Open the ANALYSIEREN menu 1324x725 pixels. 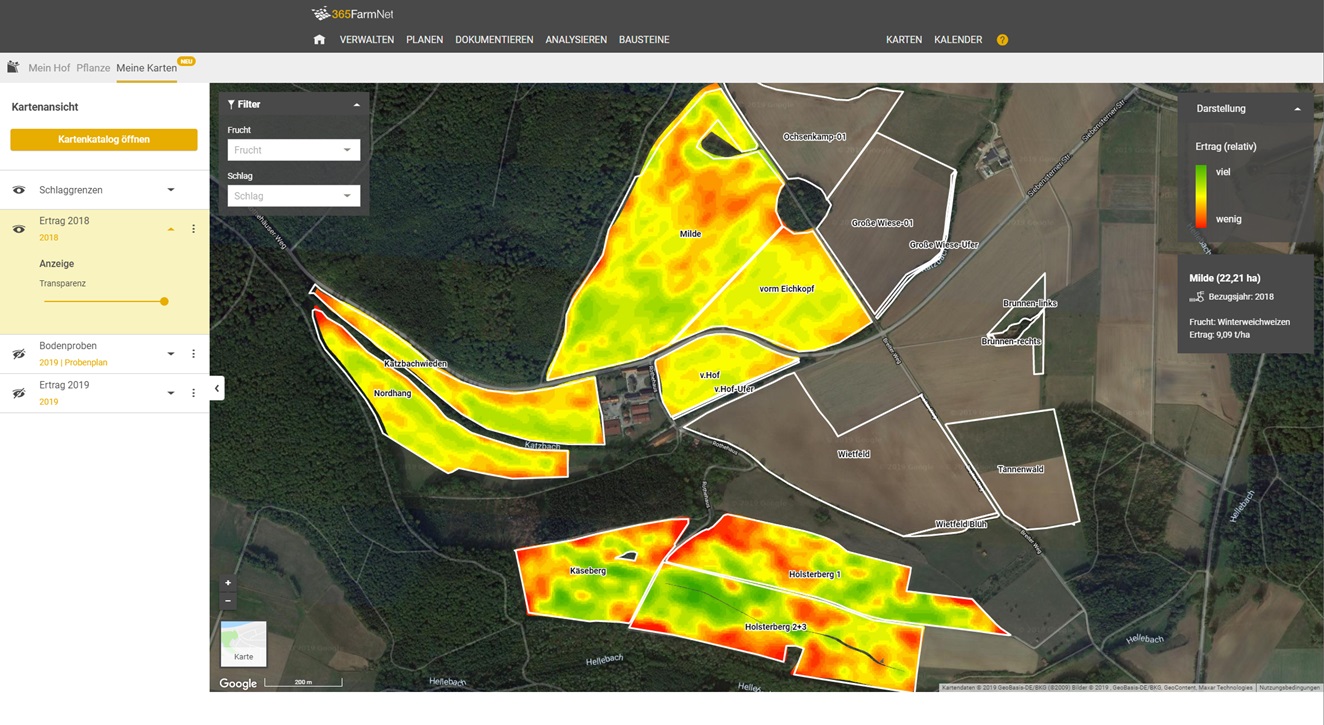click(576, 39)
